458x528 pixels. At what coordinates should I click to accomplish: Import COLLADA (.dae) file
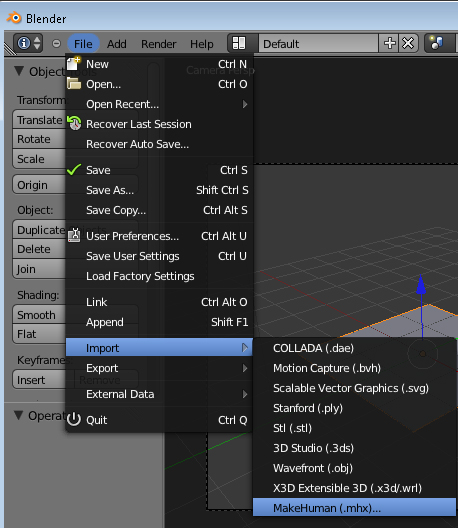[x=354, y=348]
